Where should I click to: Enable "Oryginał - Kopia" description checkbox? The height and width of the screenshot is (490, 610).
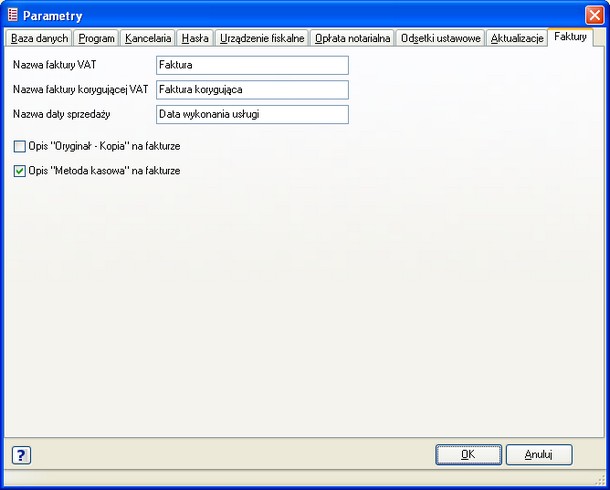20,146
